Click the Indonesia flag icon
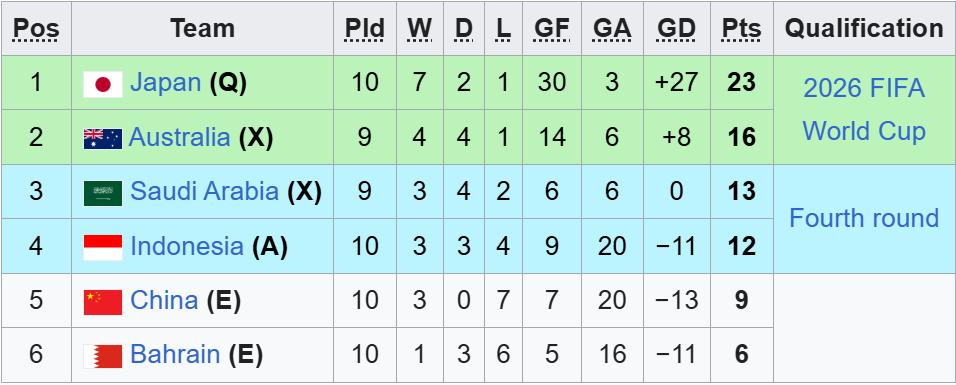This screenshot has width=956, height=385. pos(102,248)
